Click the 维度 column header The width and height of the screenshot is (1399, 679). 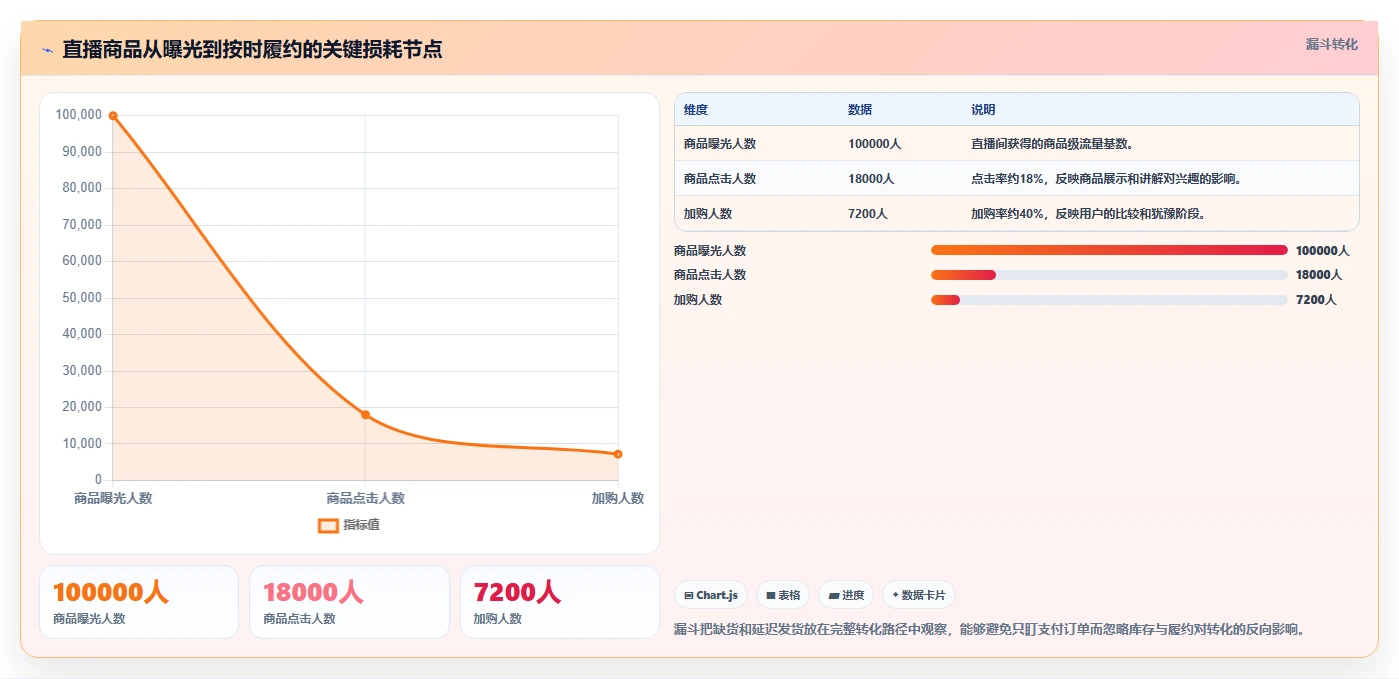tap(696, 110)
